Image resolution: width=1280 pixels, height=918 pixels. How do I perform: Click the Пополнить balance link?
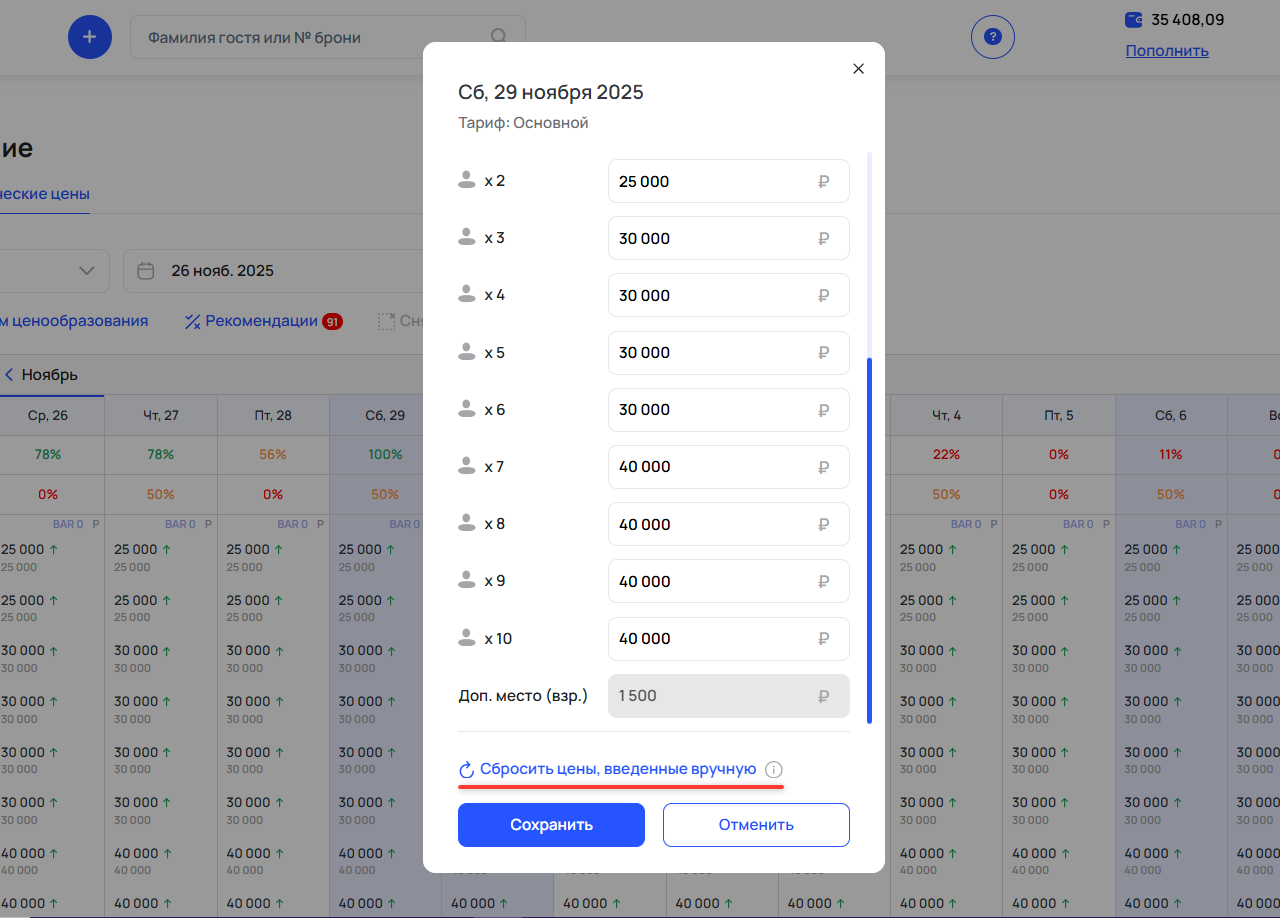(x=1167, y=51)
